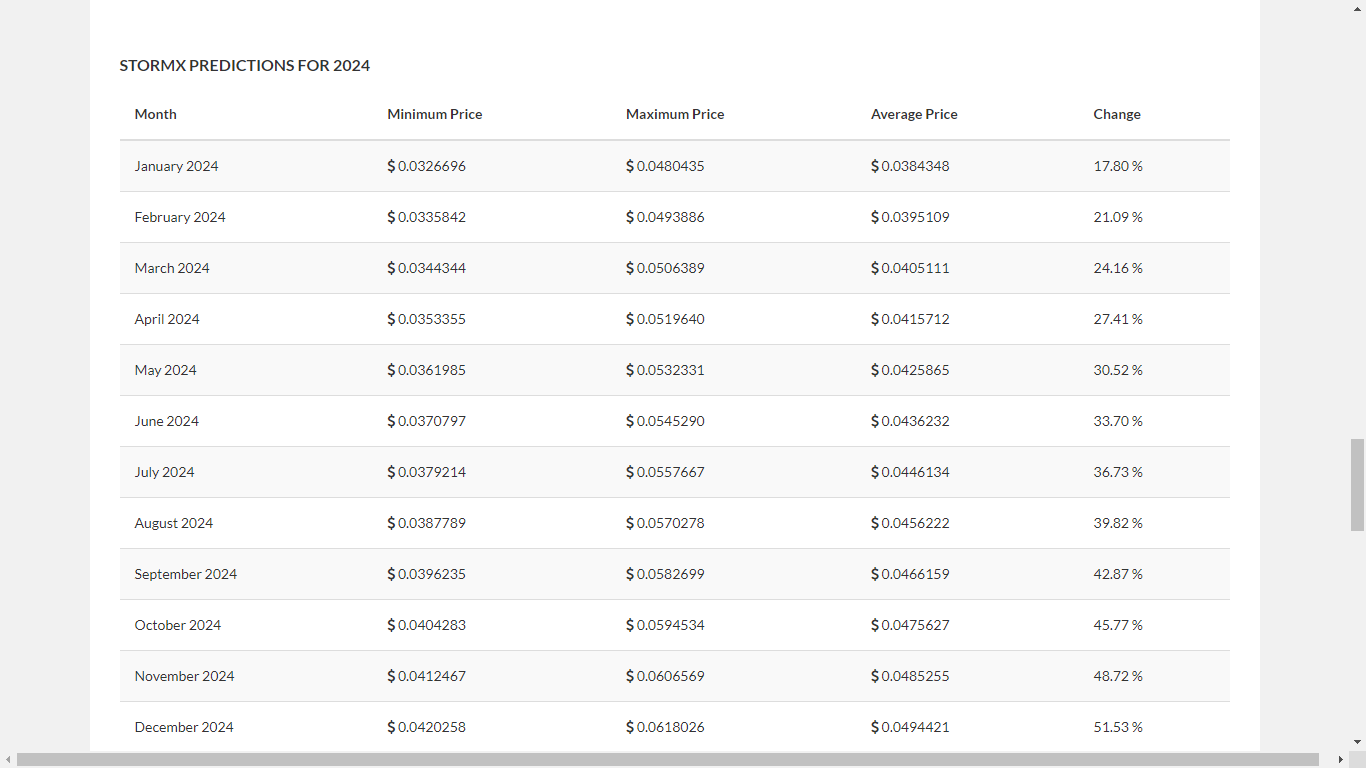Click May minimum price $0.0361985
The height and width of the screenshot is (768, 1366).
click(427, 370)
